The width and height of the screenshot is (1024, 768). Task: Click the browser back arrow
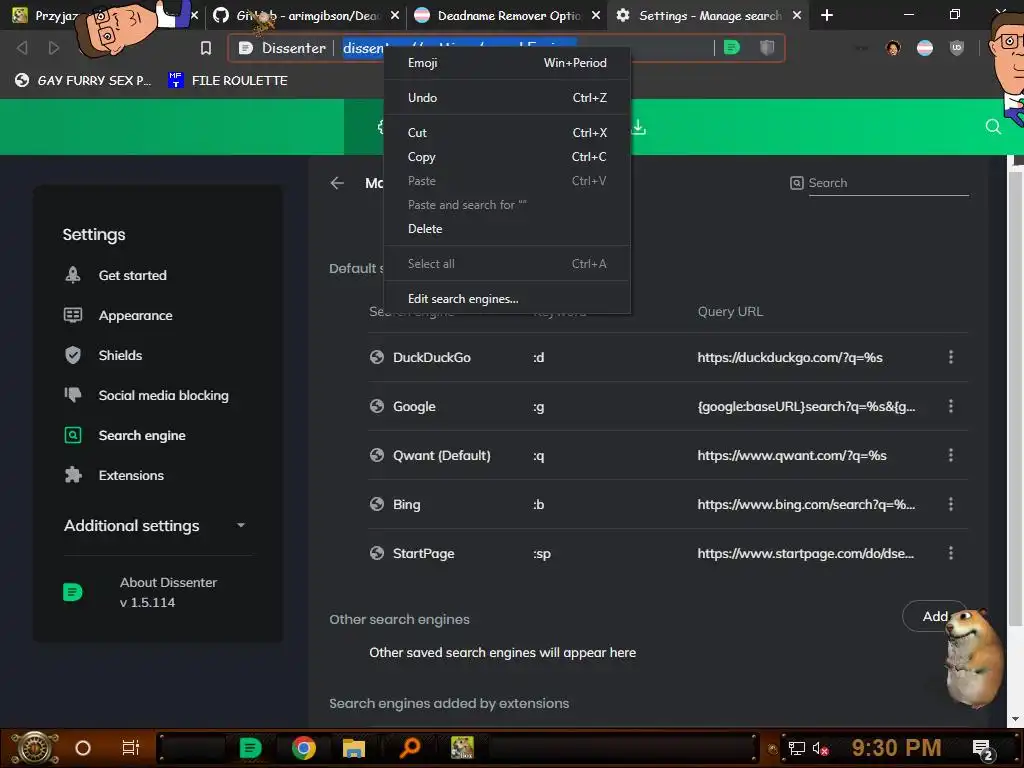click(22, 48)
